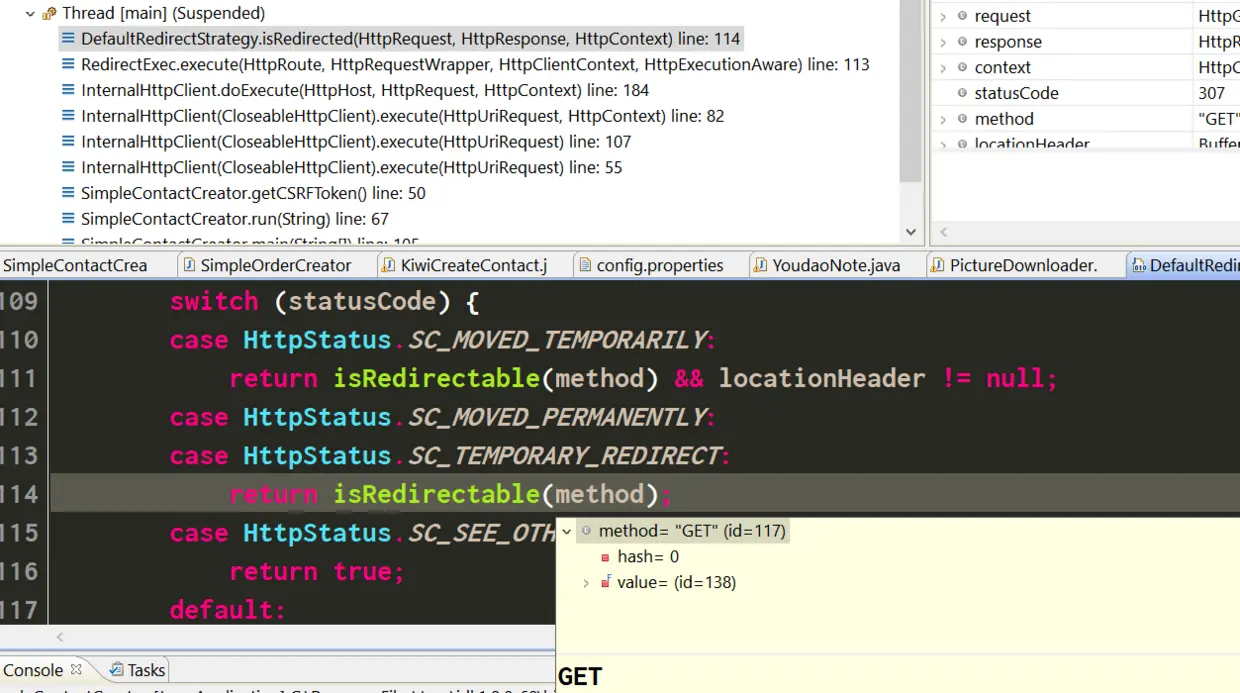Click the thread icon next to Thread [main]
The width and height of the screenshot is (1240, 693).
(x=49, y=14)
